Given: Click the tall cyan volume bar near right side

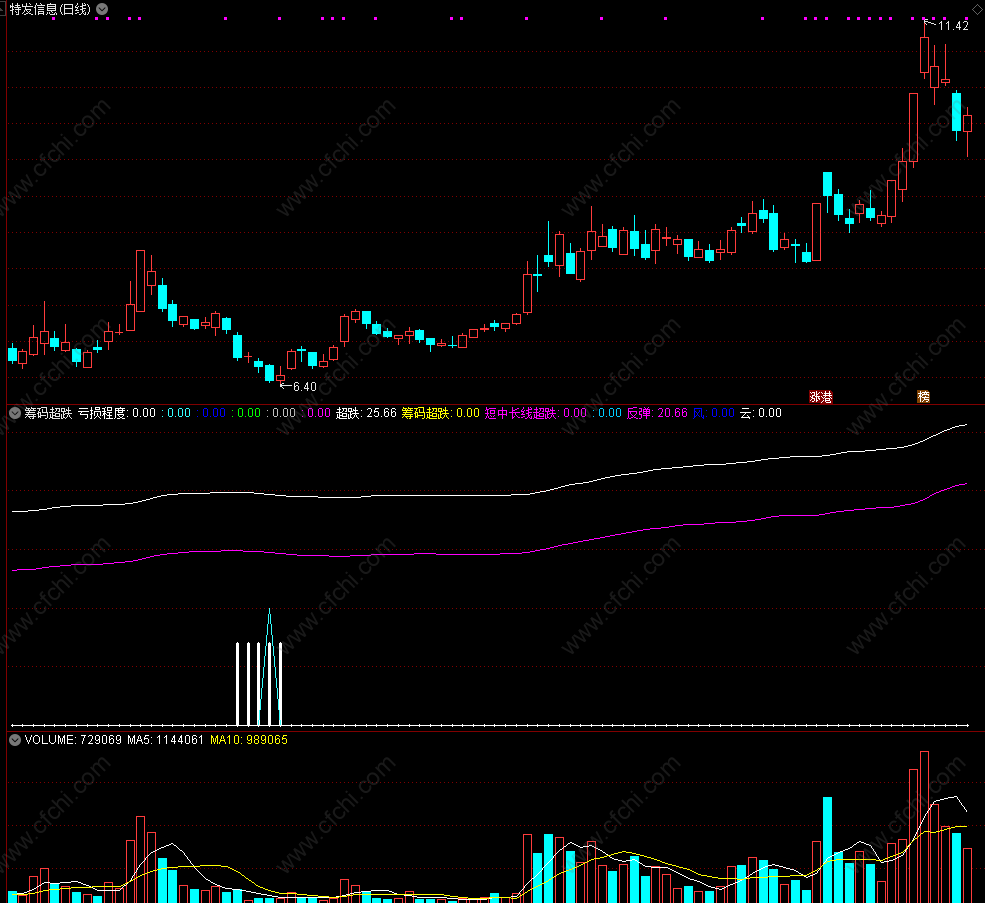Looking at the screenshot, I should [827, 850].
